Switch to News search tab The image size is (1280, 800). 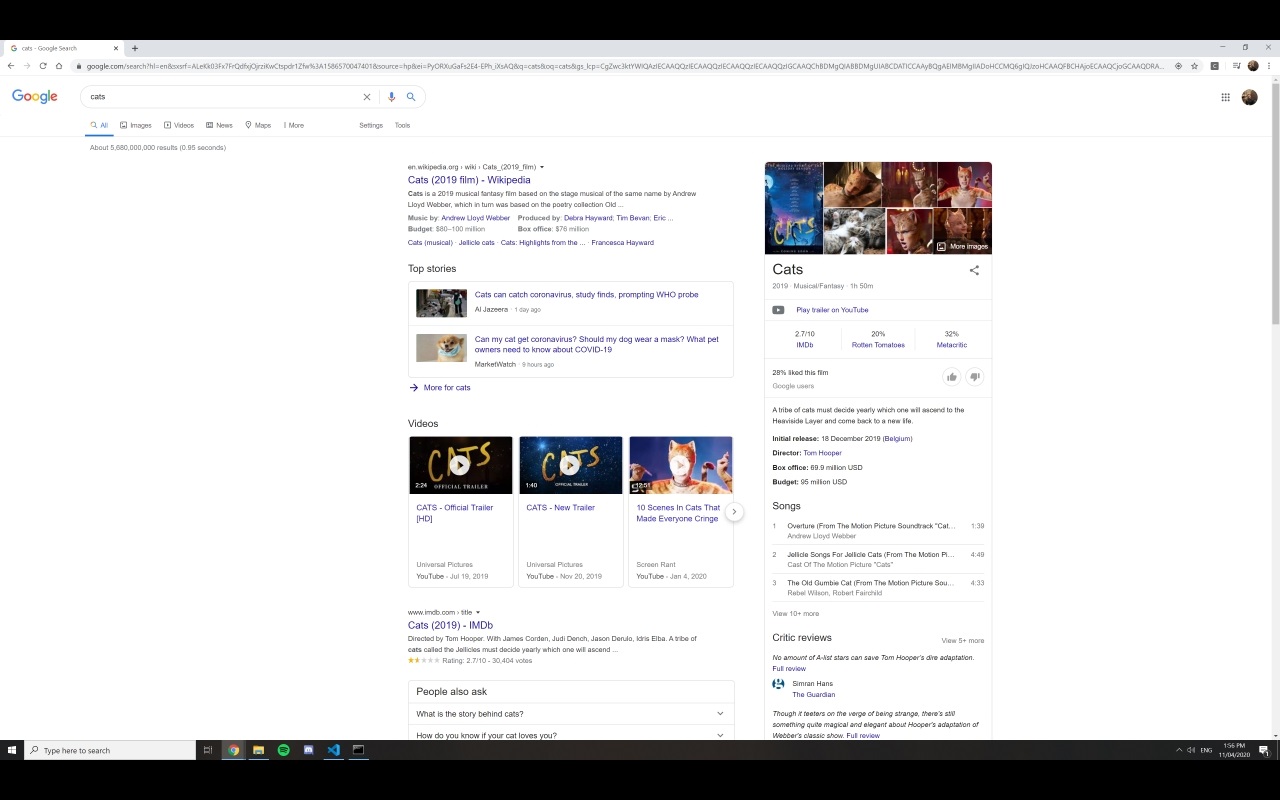coord(219,125)
